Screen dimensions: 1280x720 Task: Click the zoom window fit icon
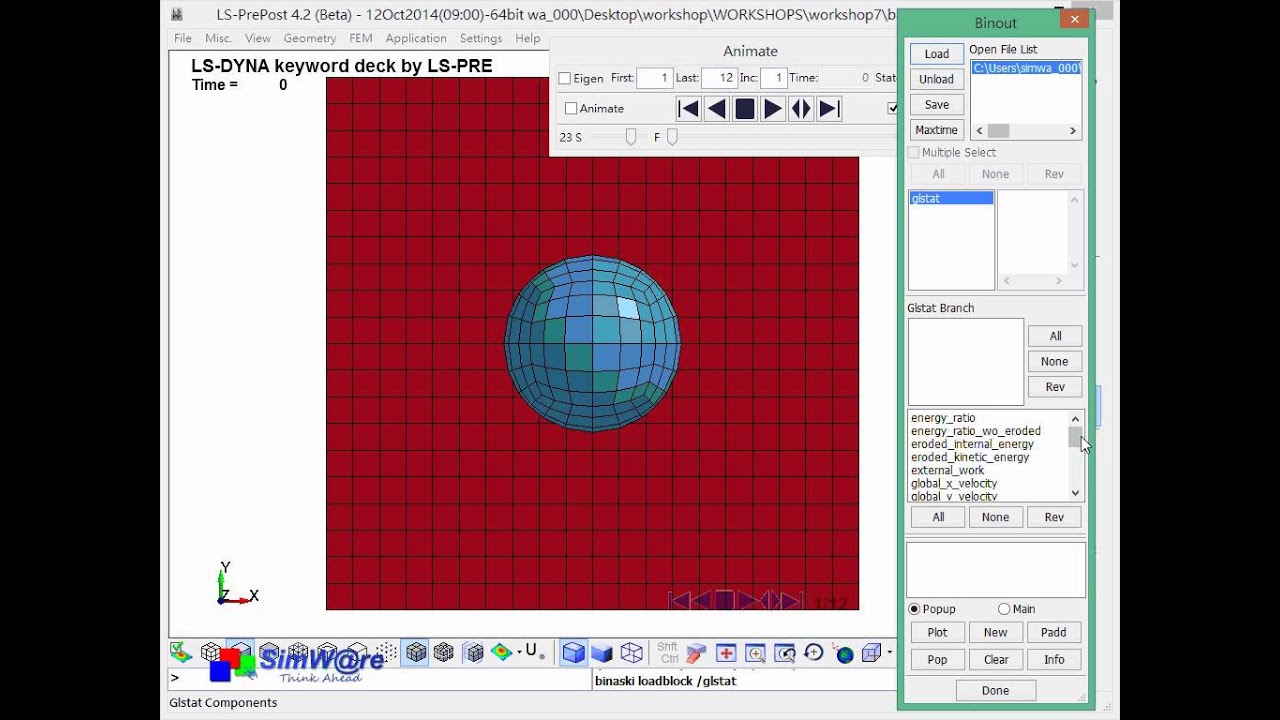point(785,653)
